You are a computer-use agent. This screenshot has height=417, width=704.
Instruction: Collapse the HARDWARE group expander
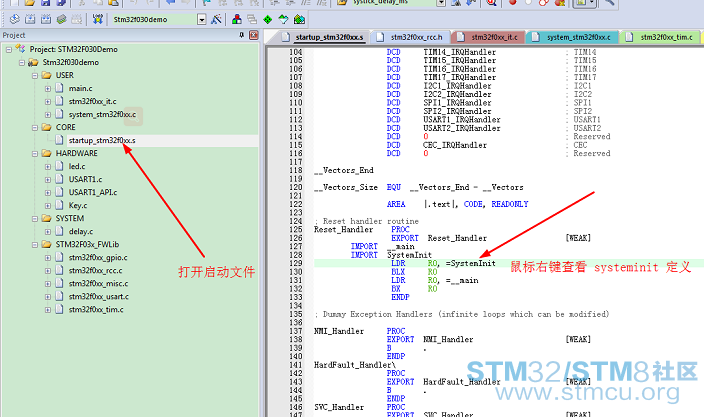35,154
